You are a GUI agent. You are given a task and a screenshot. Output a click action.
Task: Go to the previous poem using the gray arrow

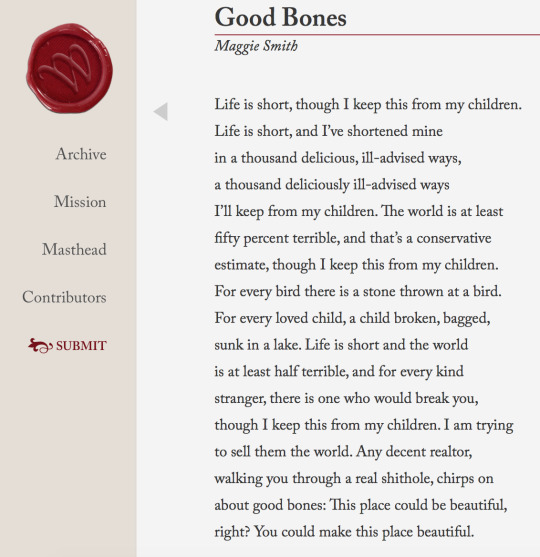coord(161,112)
